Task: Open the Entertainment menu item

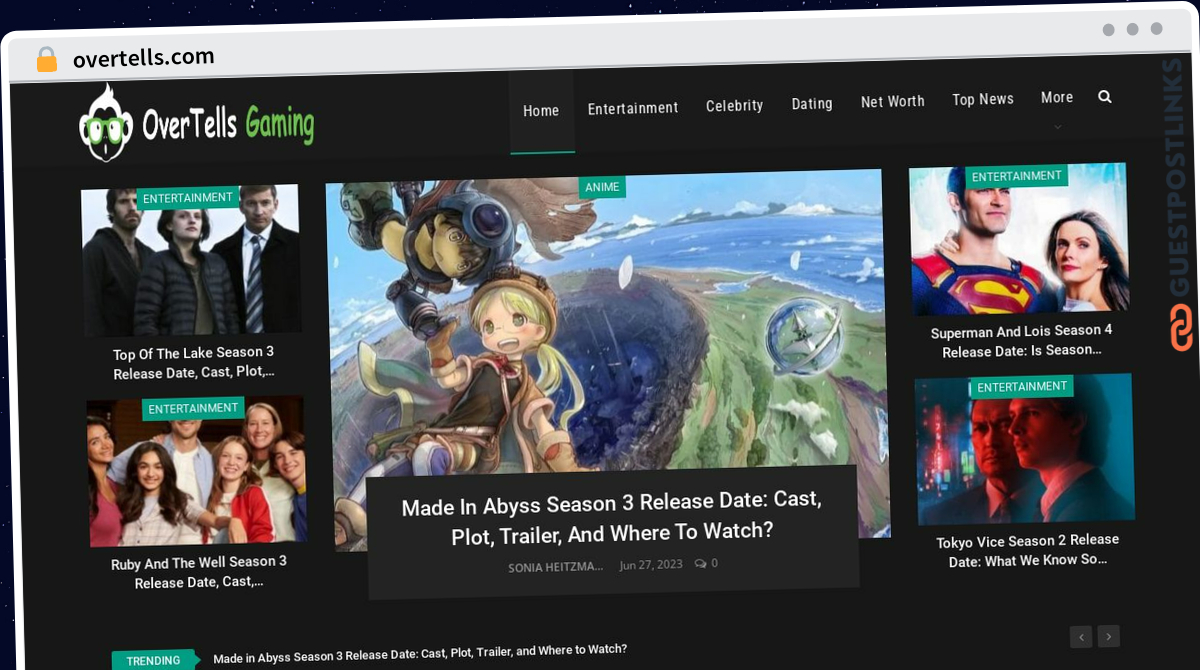Action: pos(633,108)
